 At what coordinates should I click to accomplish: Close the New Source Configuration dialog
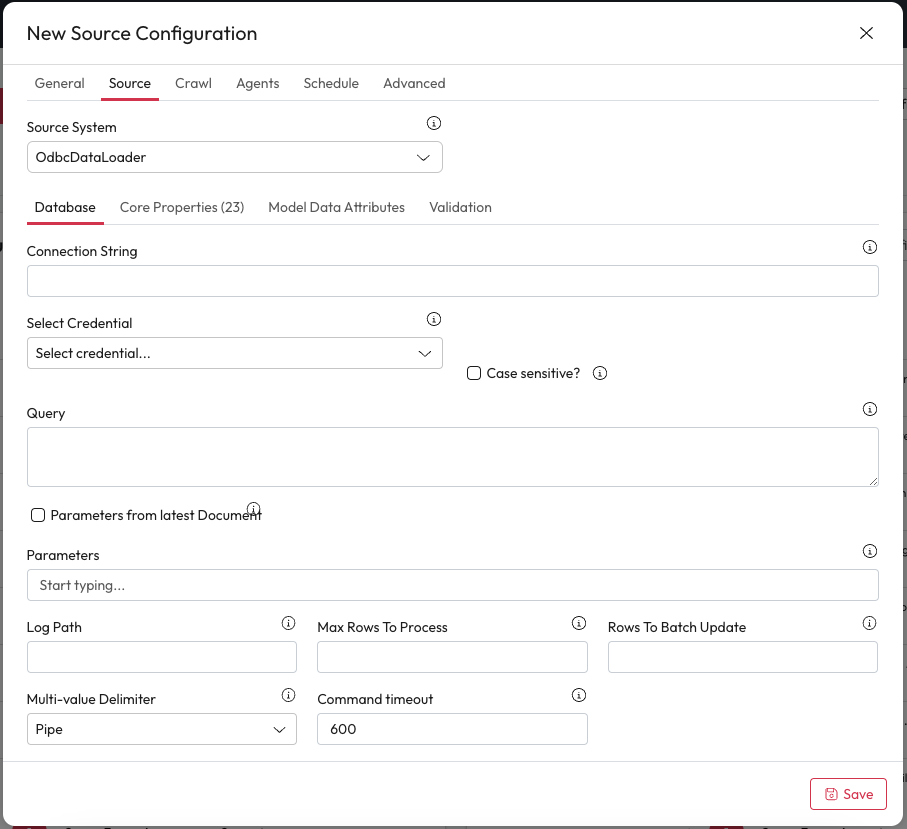click(x=866, y=33)
